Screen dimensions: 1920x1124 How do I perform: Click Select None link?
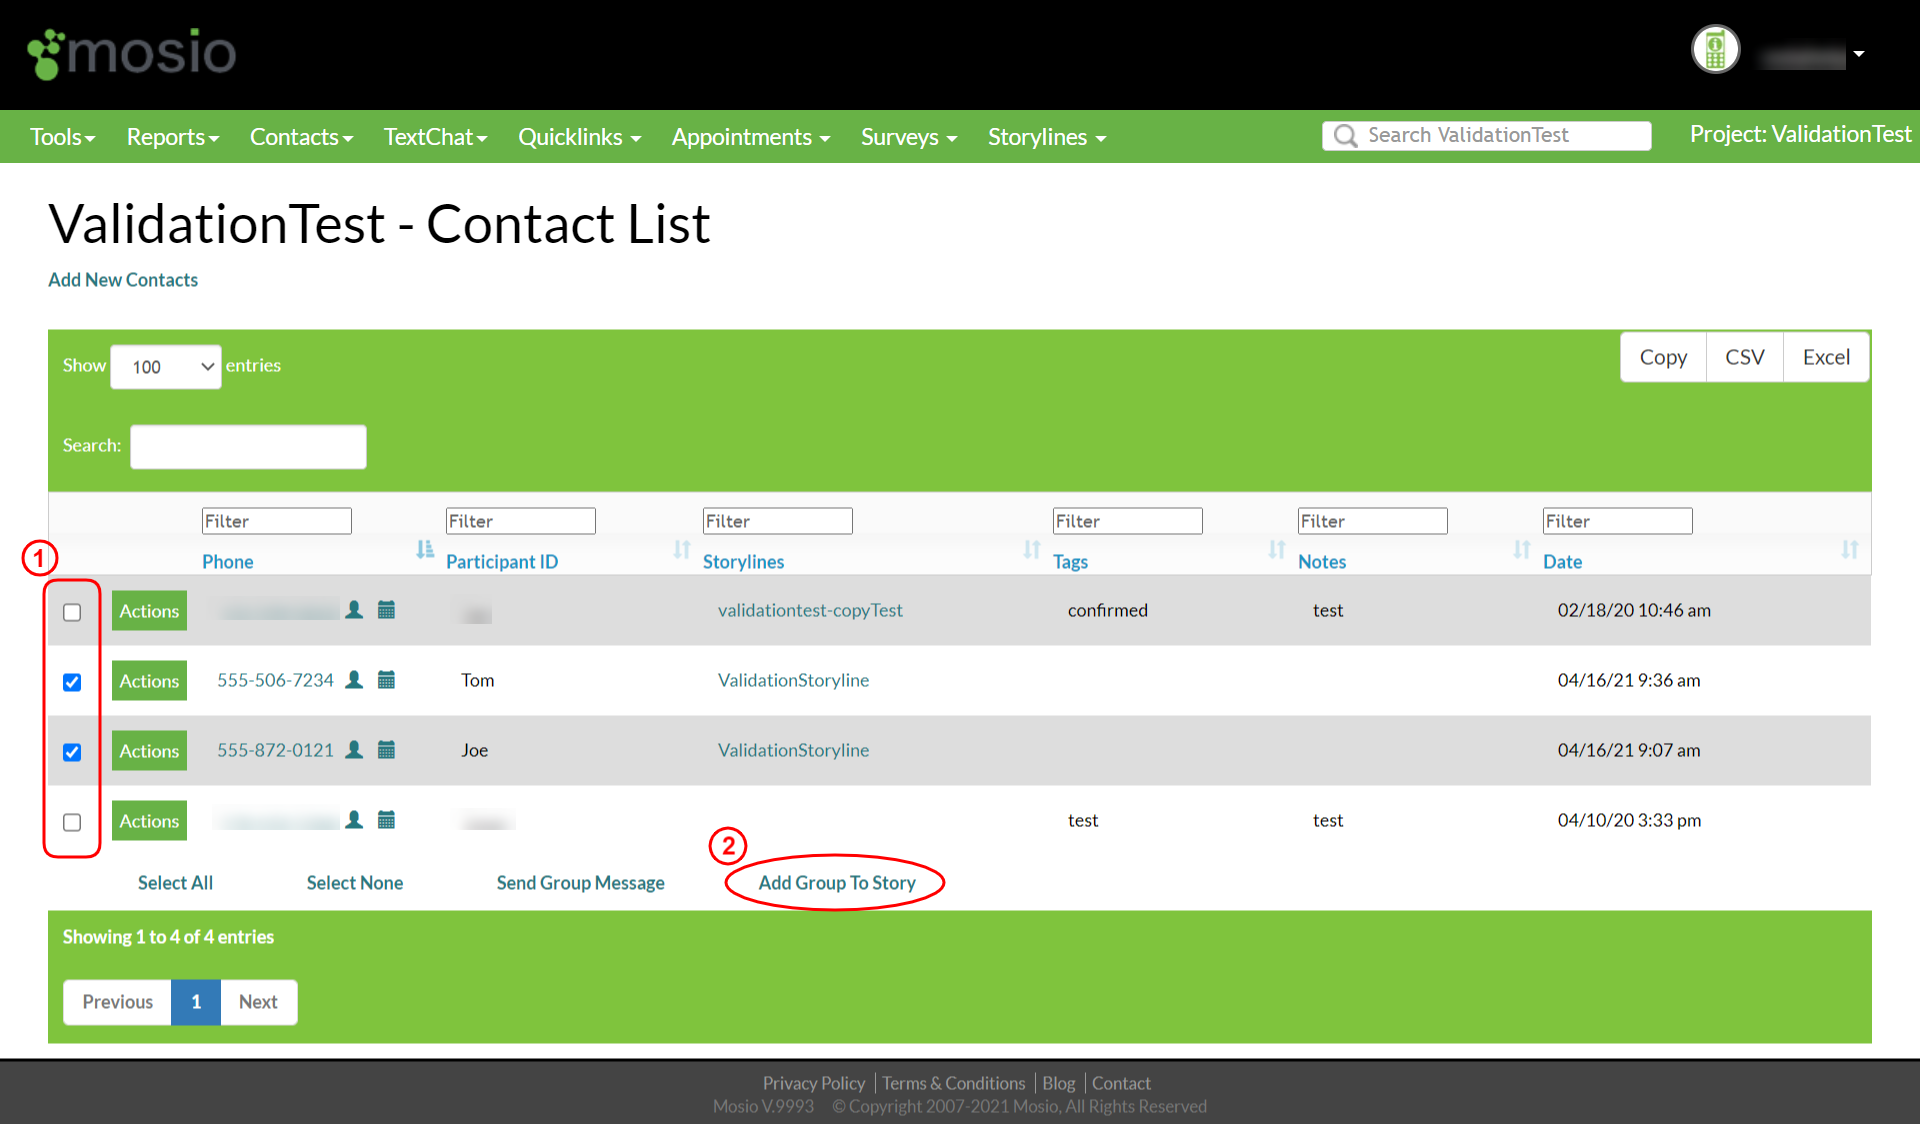point(355,883)
